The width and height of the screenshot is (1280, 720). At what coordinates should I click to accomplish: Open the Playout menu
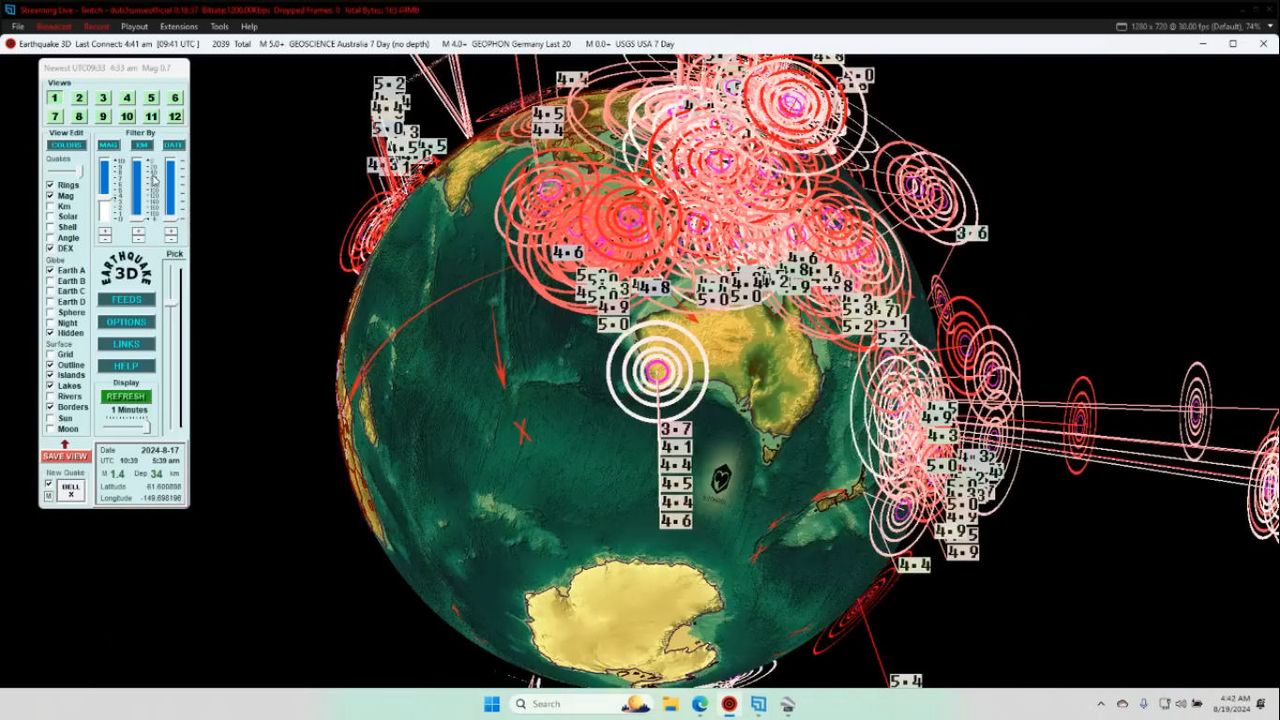[x=134, y=27]
